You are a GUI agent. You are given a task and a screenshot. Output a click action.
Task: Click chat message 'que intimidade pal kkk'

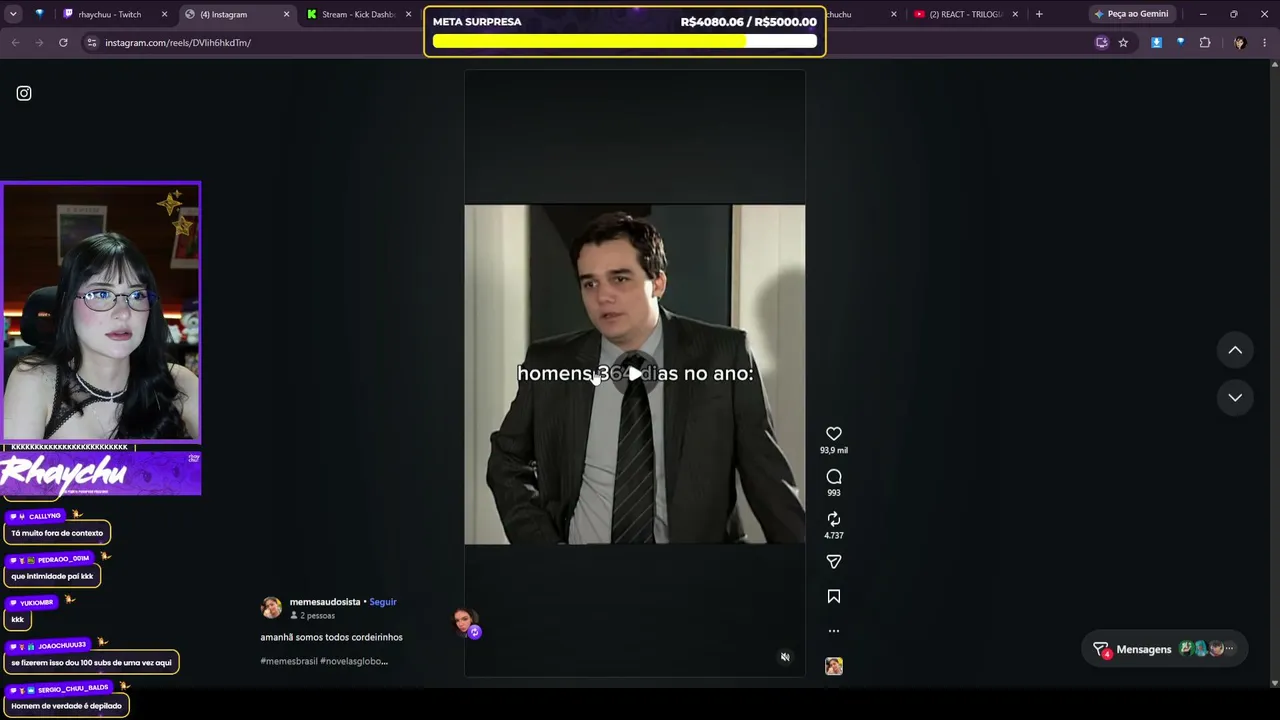coord(52,576)
